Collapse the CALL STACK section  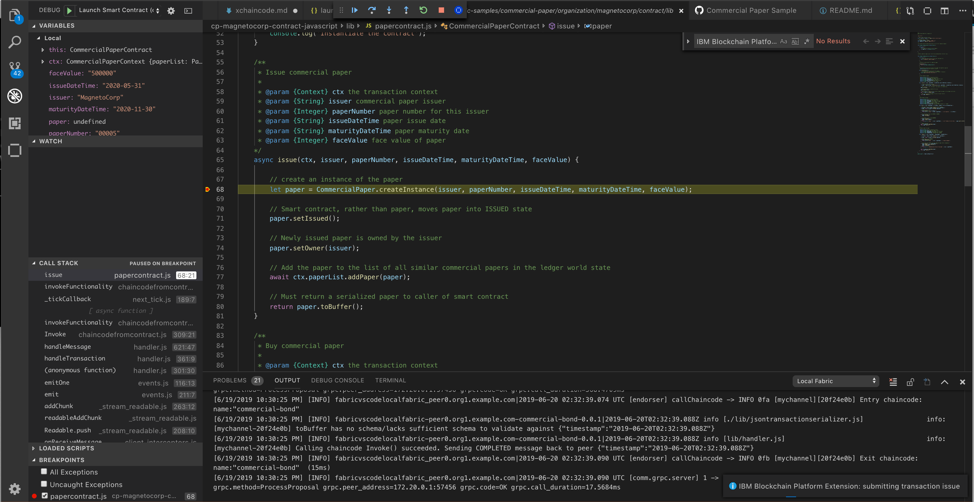pyautogui.click(x=115, y=263)
